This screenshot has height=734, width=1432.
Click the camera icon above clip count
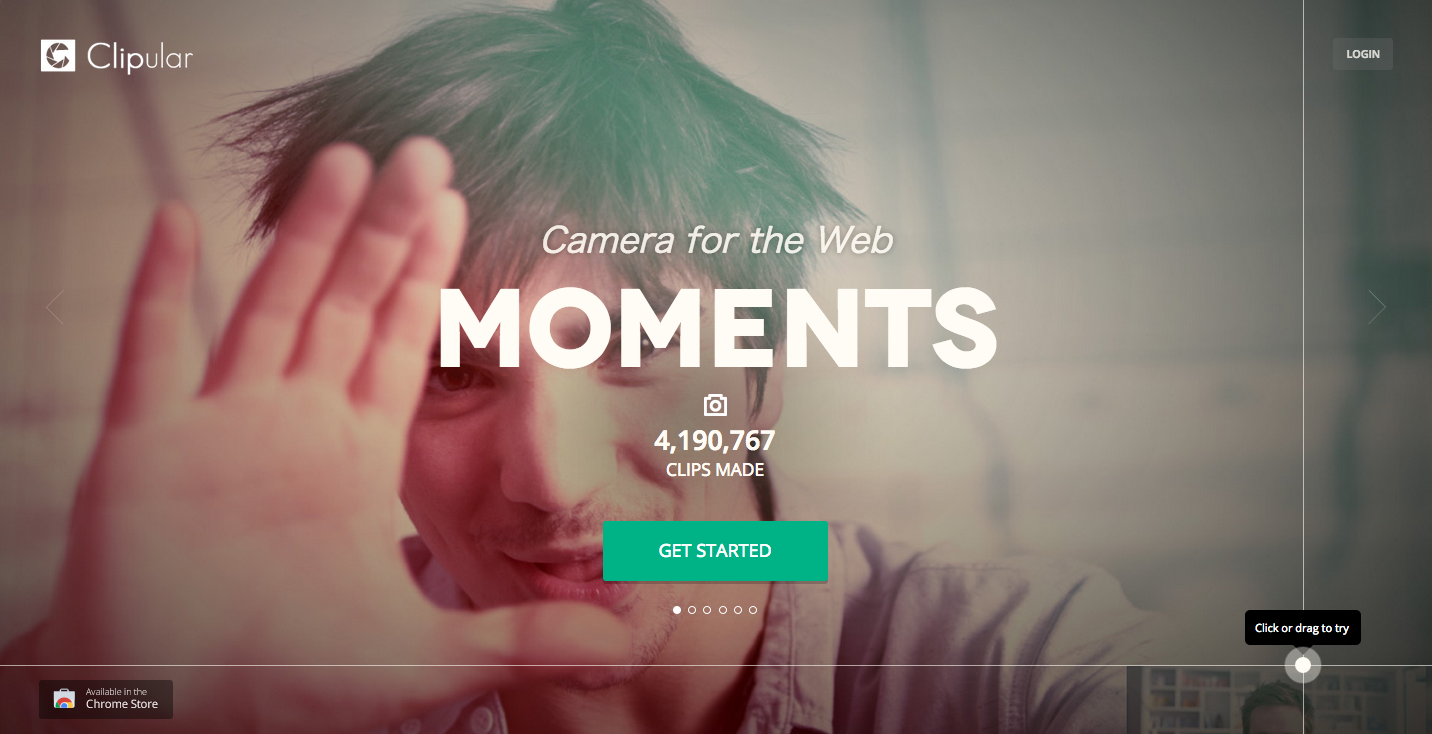click(715, 405)
